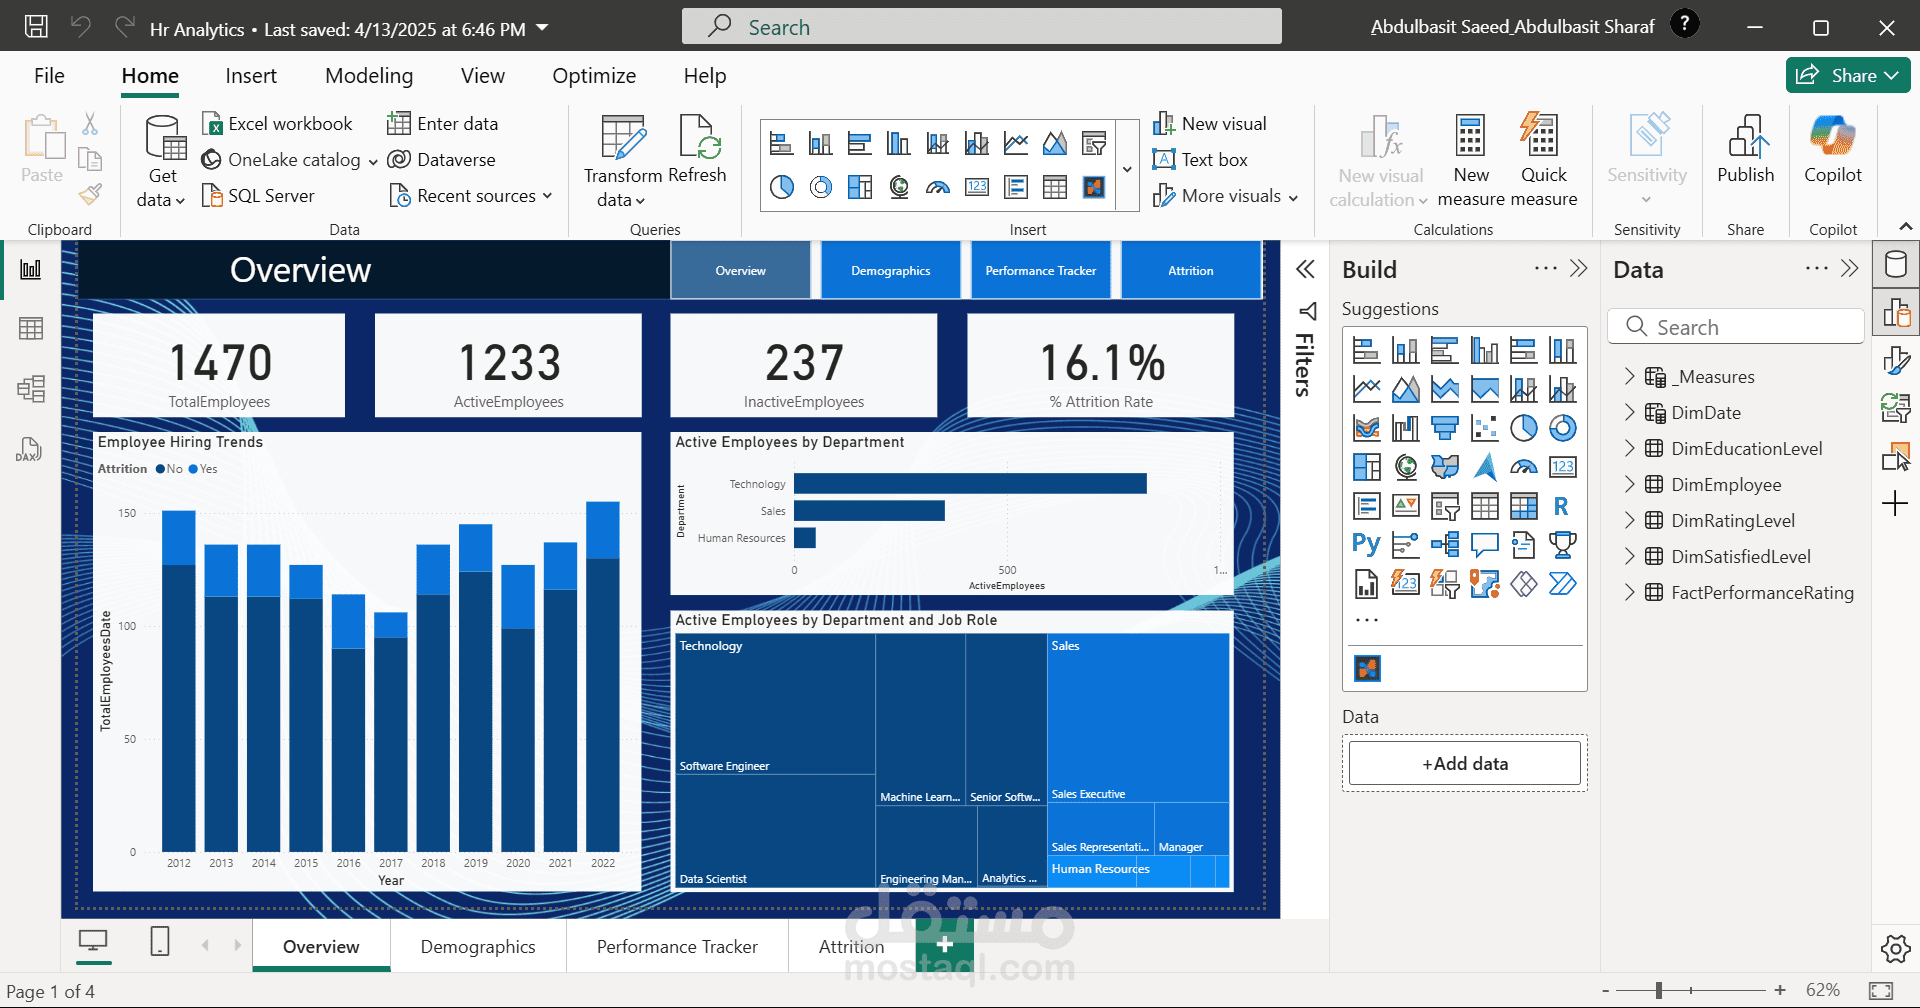Click the Attrition navigation button on the canvas
Viewport: 1920px width, 1008px height.
(1190, 270)
